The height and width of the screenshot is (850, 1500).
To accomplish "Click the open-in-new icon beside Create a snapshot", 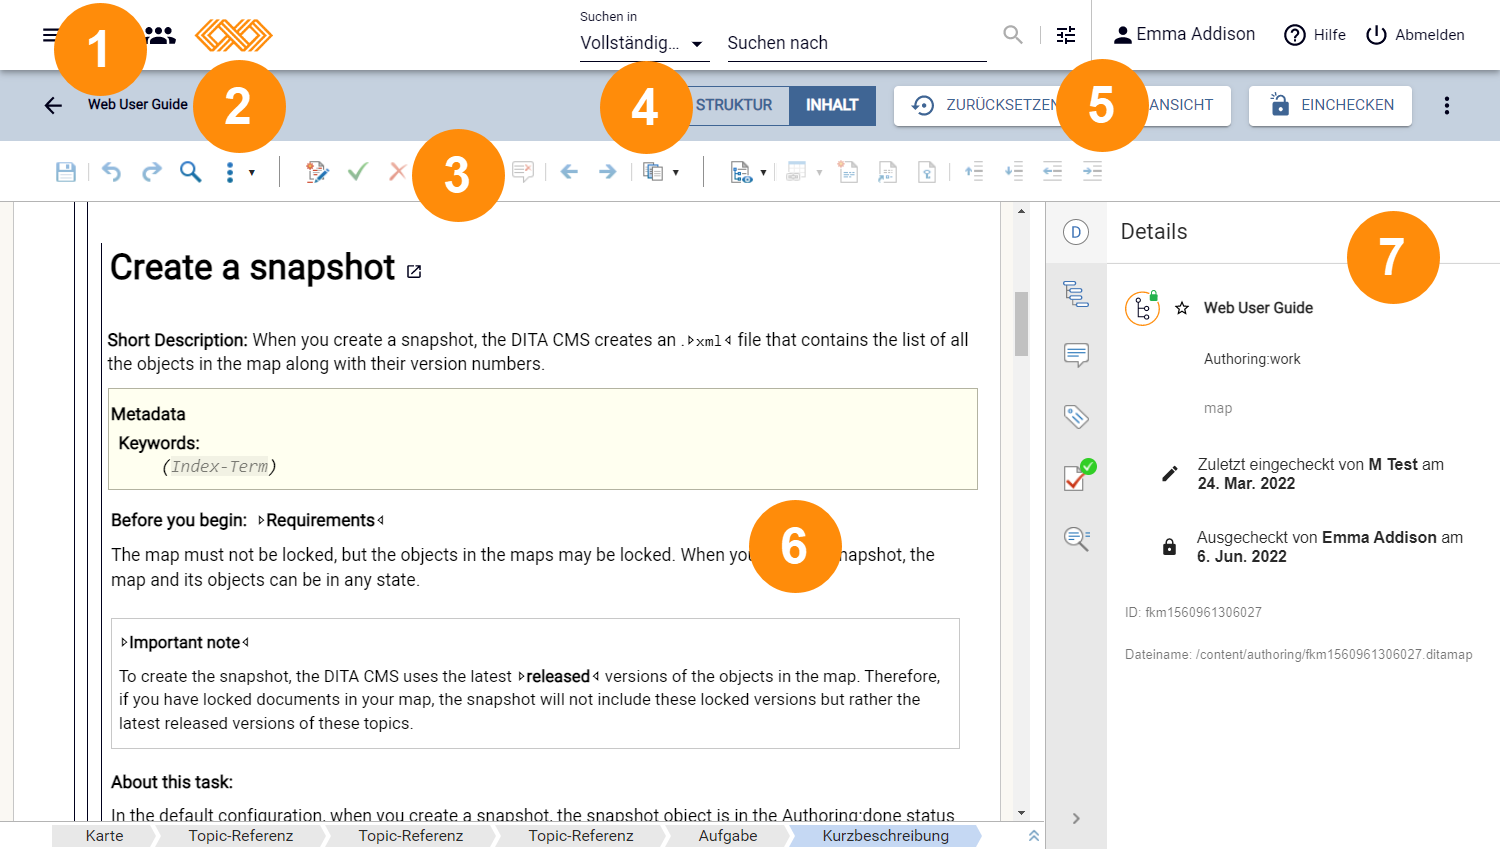I will click(x=414, y=271).
